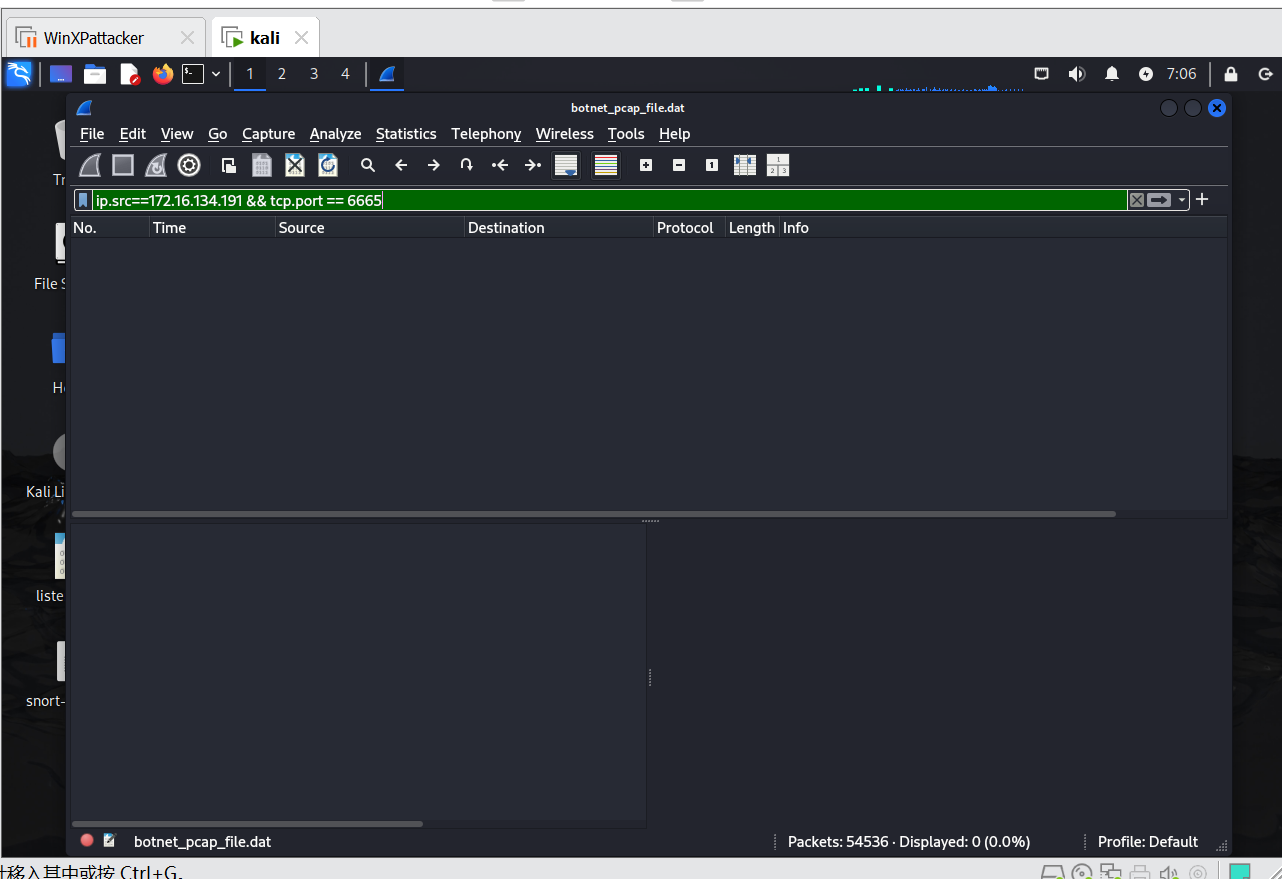Image resolution: width=1282 pixels, height=879 pixels.
Task: Click the Profile: Default status entry
Action: [x=1148, y=842]
